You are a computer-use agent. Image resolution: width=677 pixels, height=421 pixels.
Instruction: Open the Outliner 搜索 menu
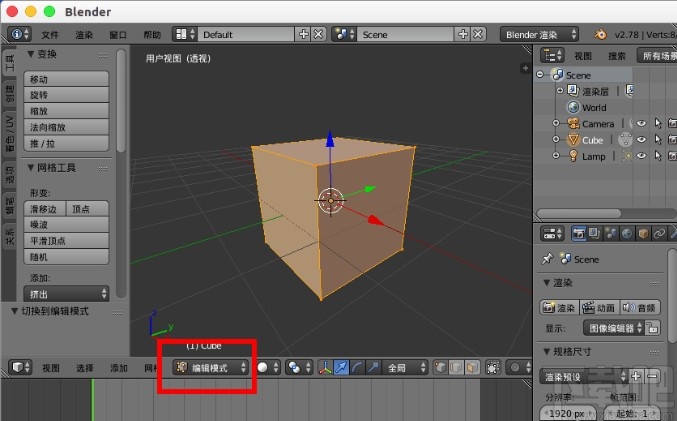(617, 56)
